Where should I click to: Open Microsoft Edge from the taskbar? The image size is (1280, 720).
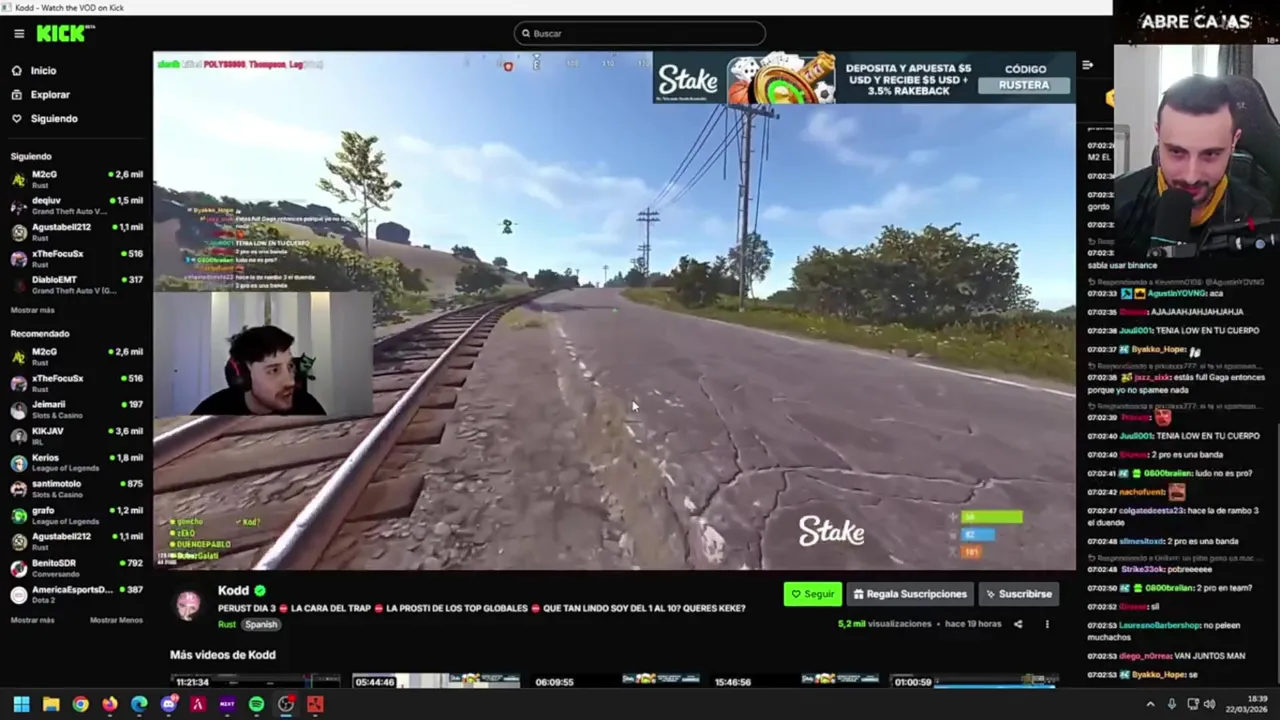139,704
